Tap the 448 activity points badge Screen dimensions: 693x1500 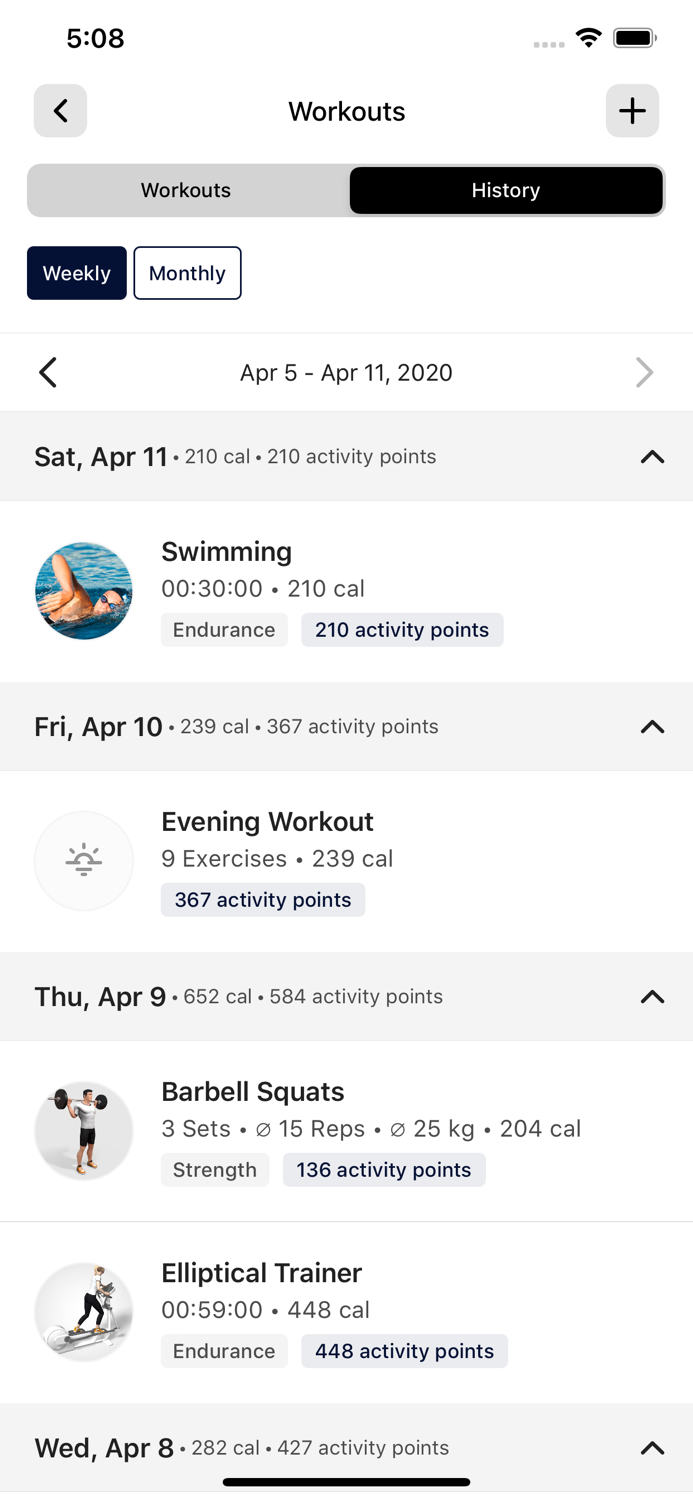pos(404,1351)
